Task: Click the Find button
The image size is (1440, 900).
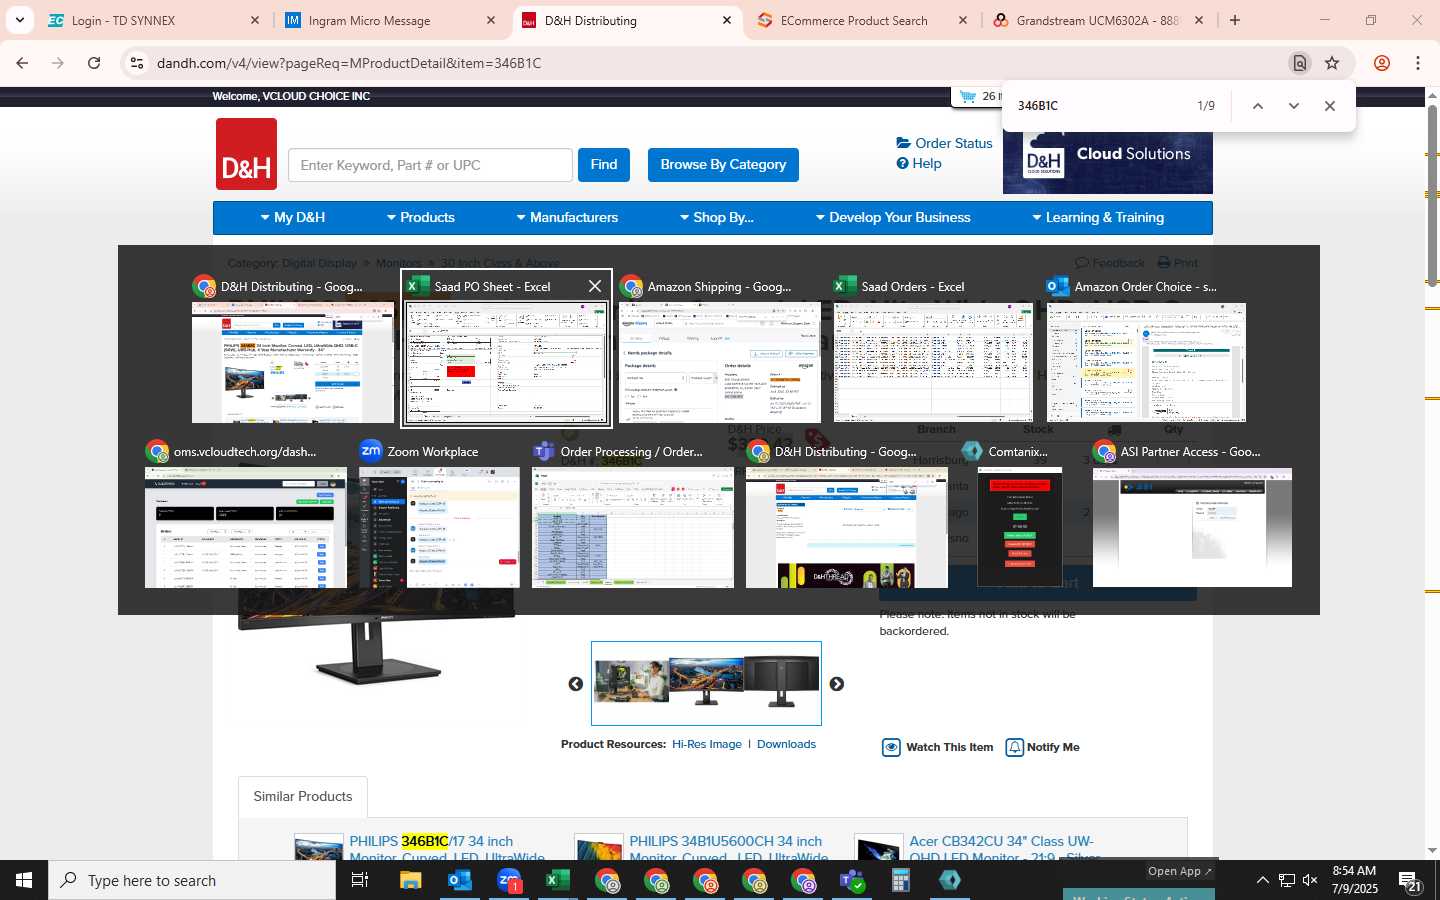Action: click(x=604, y=165)
